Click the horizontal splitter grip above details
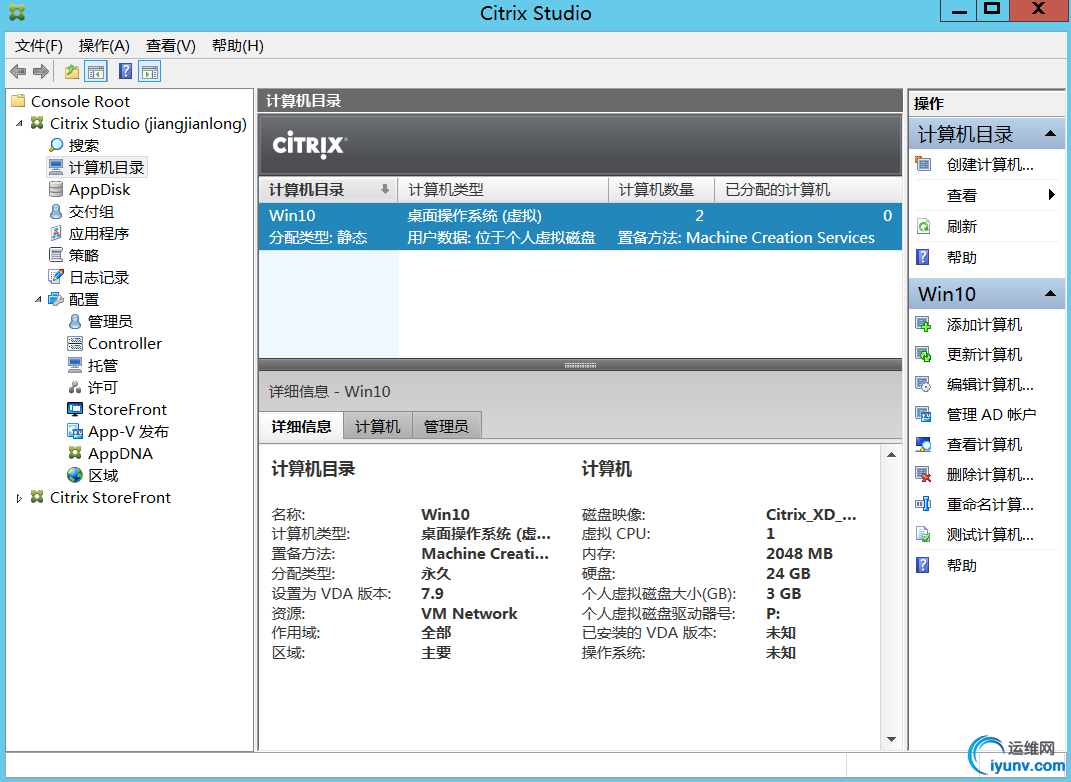Screen dimensions: 1071x782 [581, 365]
